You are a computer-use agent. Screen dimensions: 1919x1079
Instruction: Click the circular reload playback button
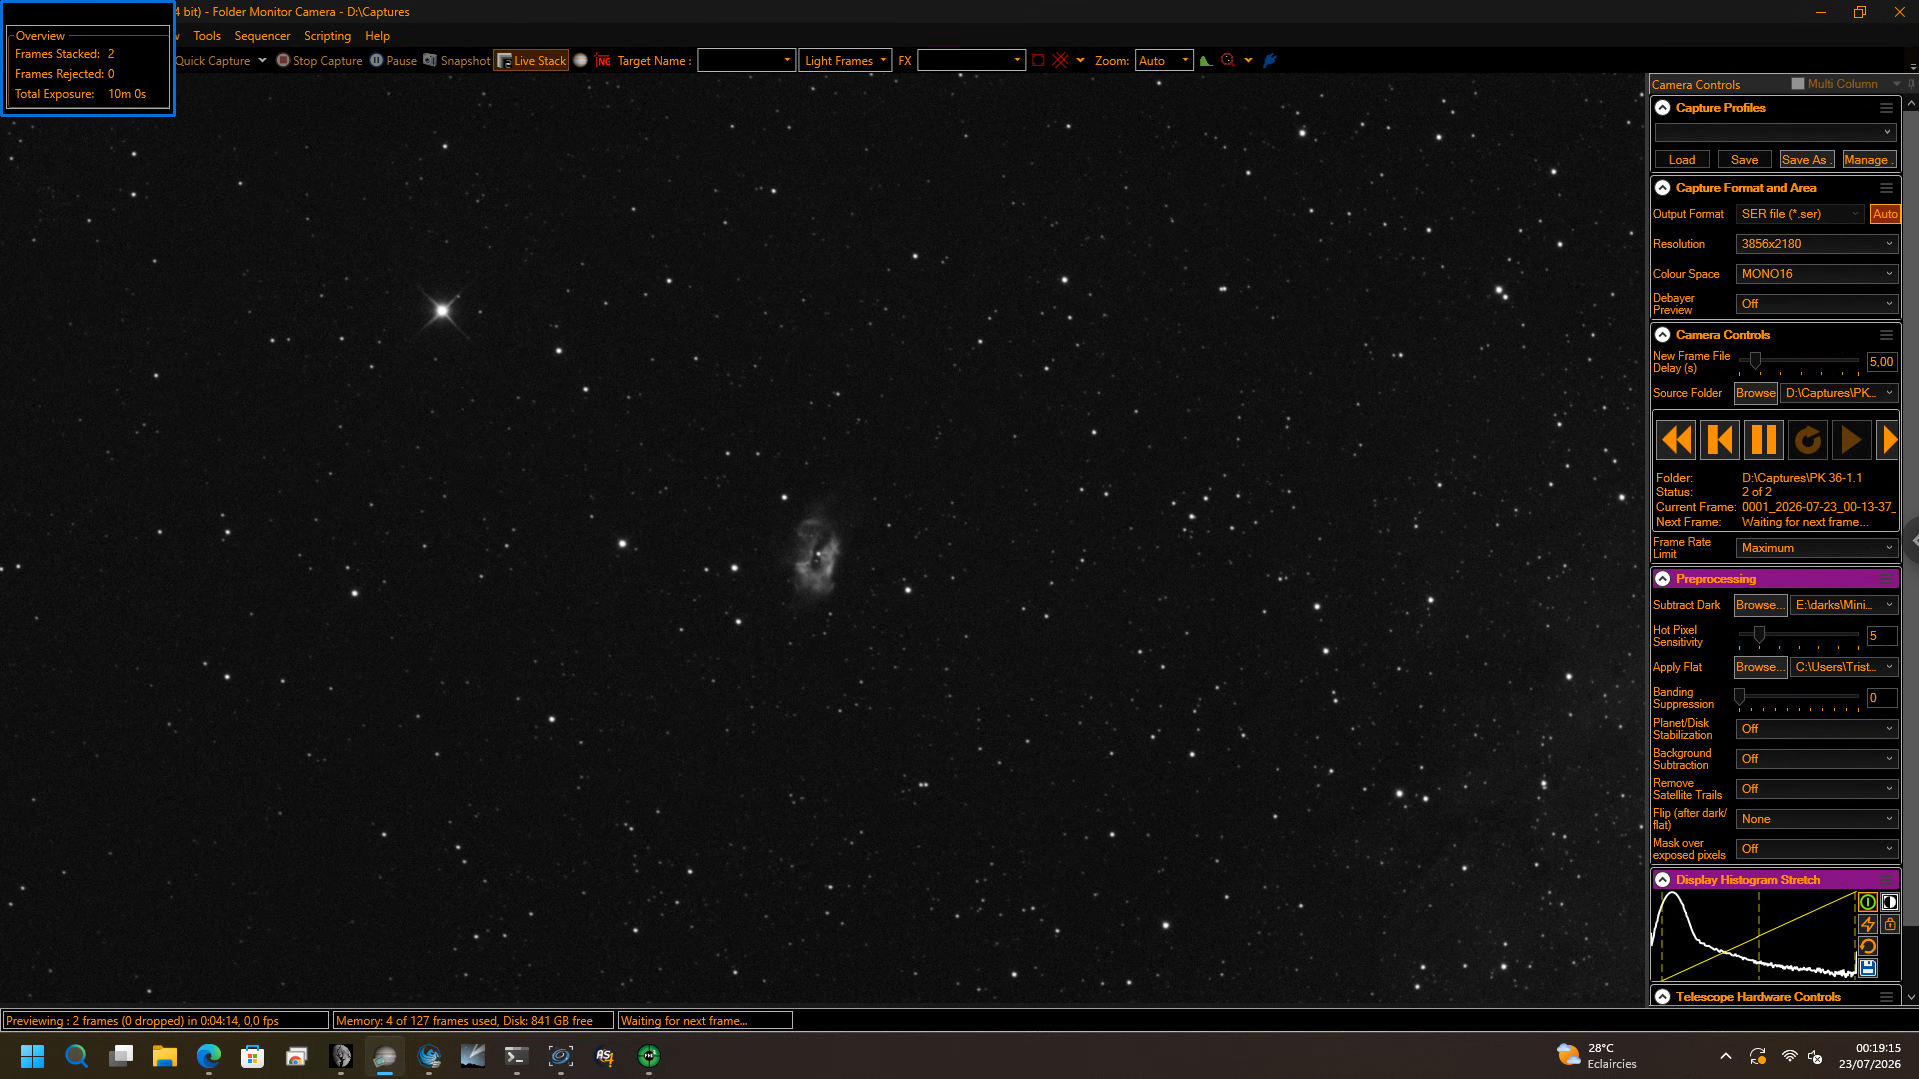(1808, 440)
